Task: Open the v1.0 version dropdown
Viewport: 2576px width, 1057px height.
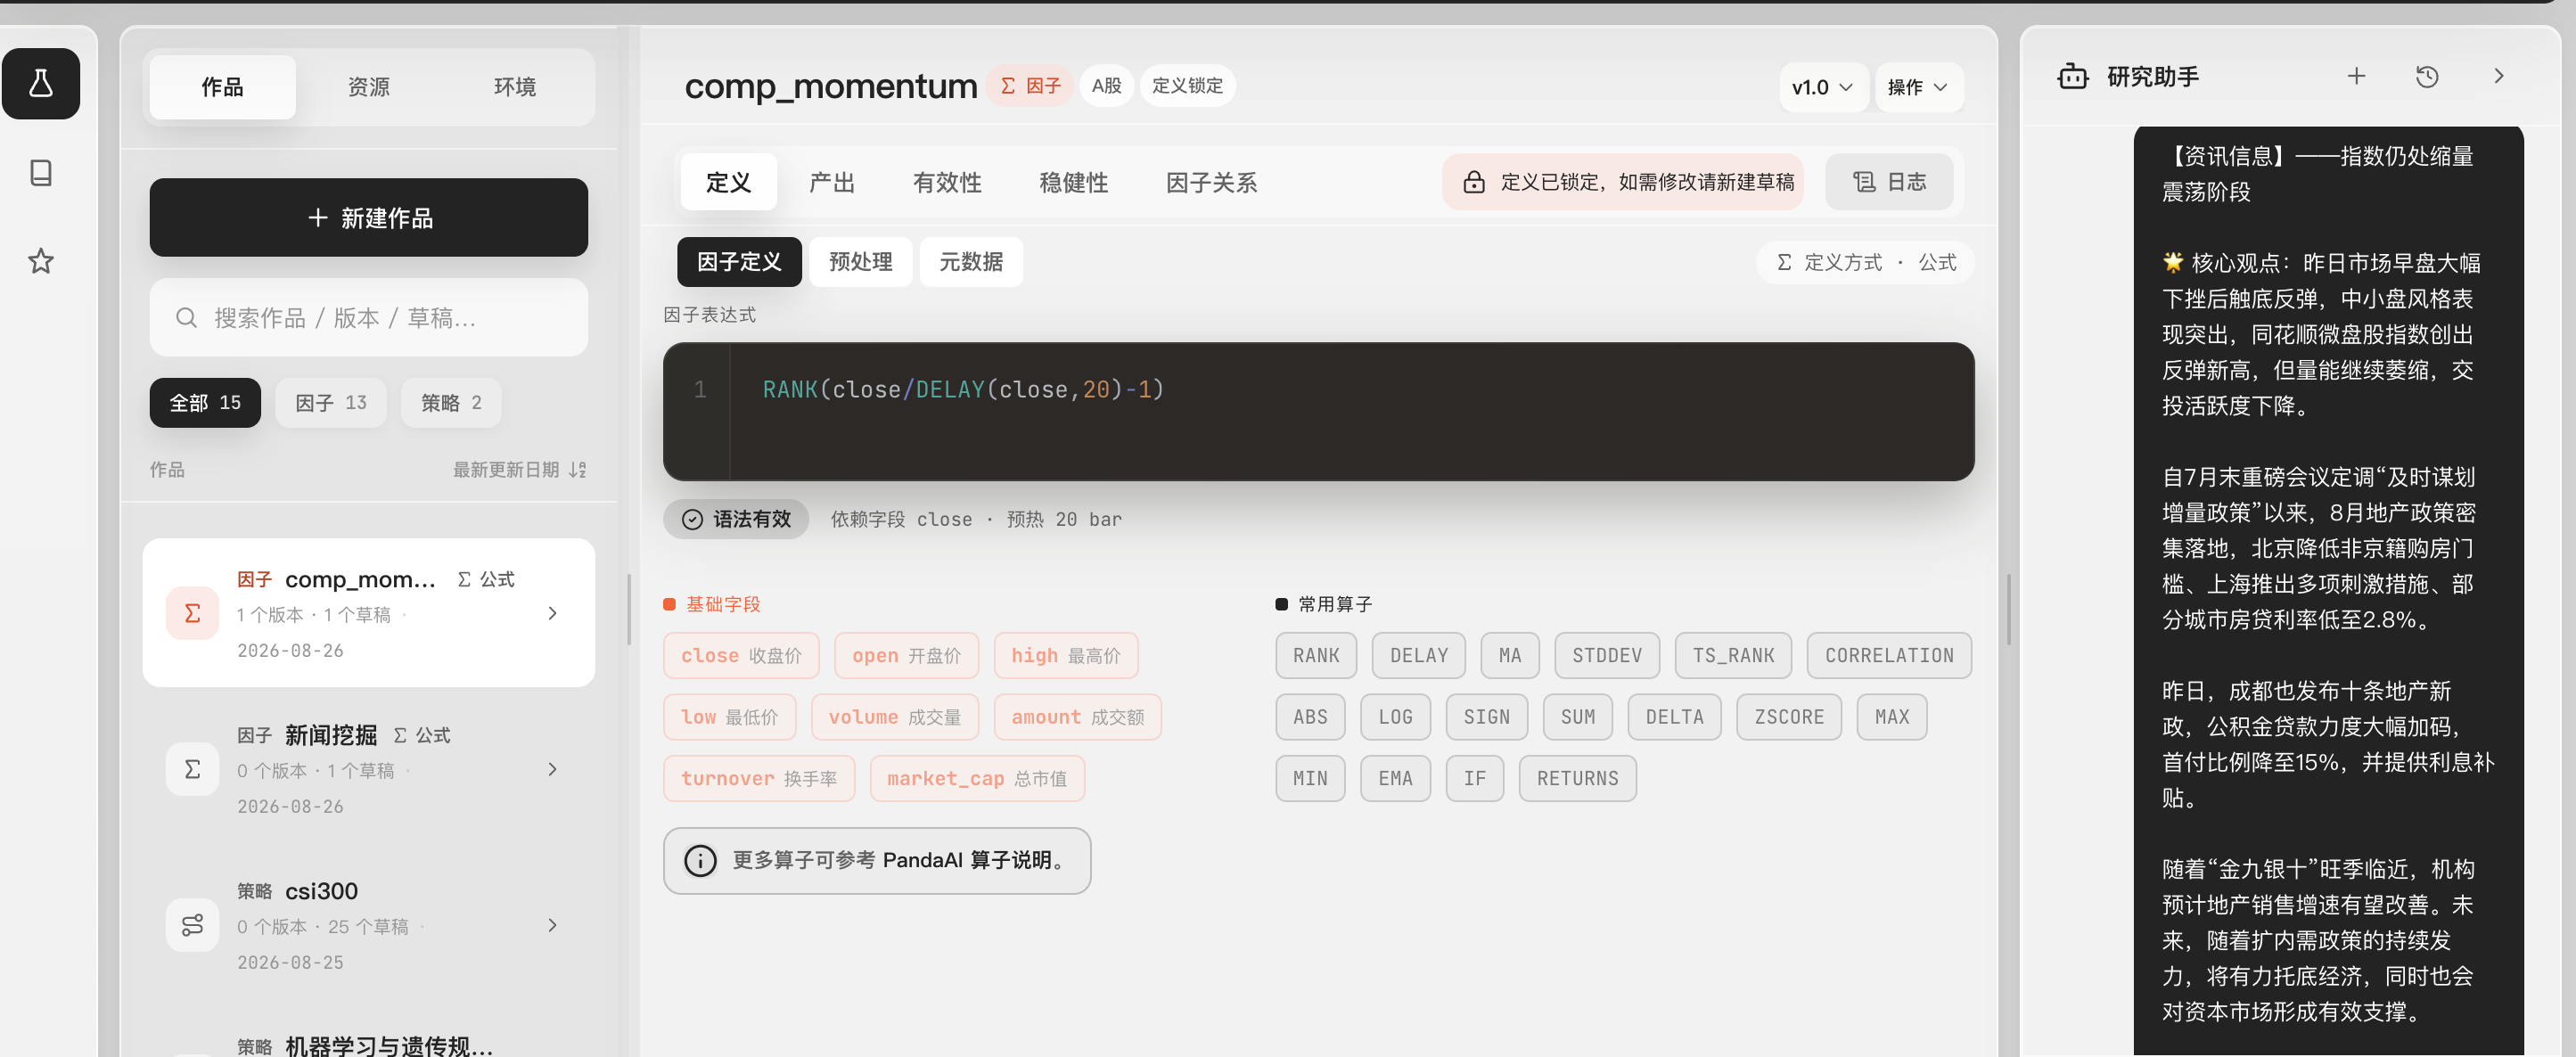Action: [x=1822, y=88]
